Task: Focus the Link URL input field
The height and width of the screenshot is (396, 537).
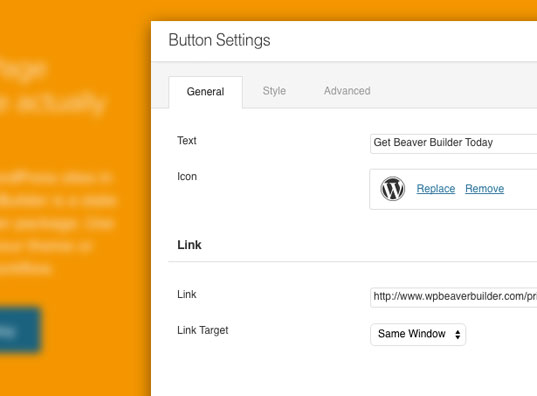Action: (x=453, y=297)
